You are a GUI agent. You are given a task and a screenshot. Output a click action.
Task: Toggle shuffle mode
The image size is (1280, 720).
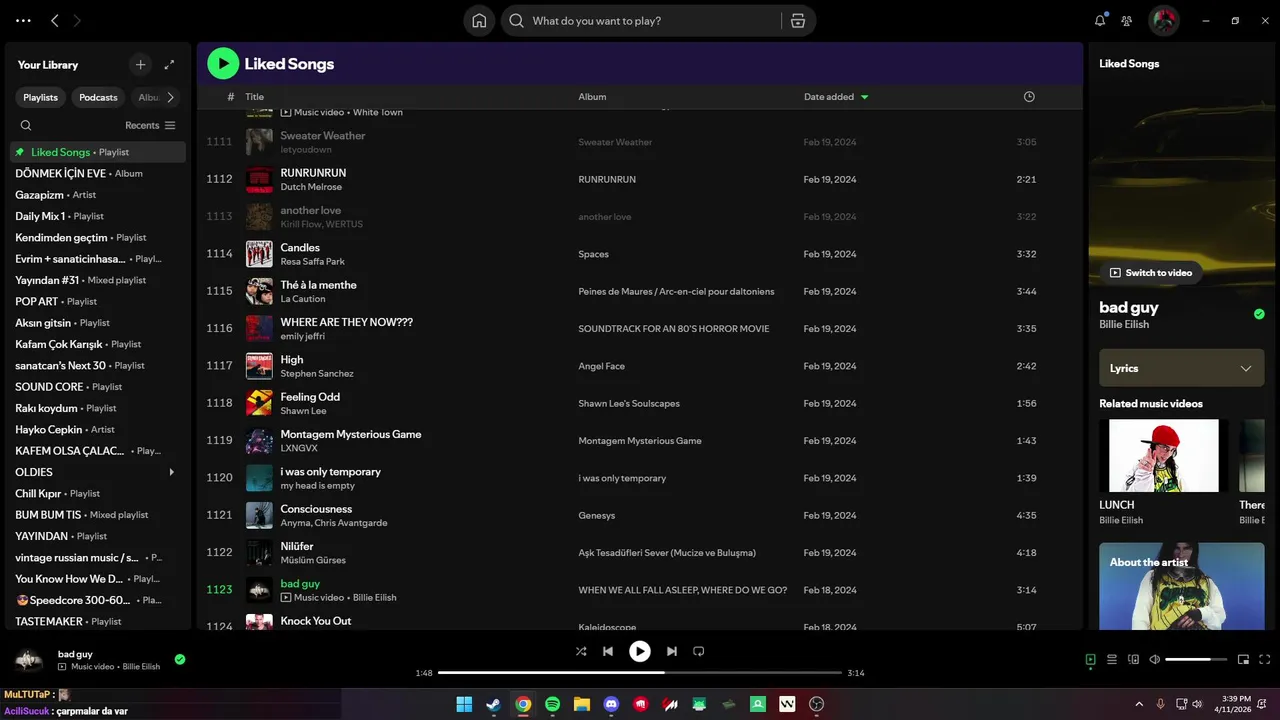[581, 651]
